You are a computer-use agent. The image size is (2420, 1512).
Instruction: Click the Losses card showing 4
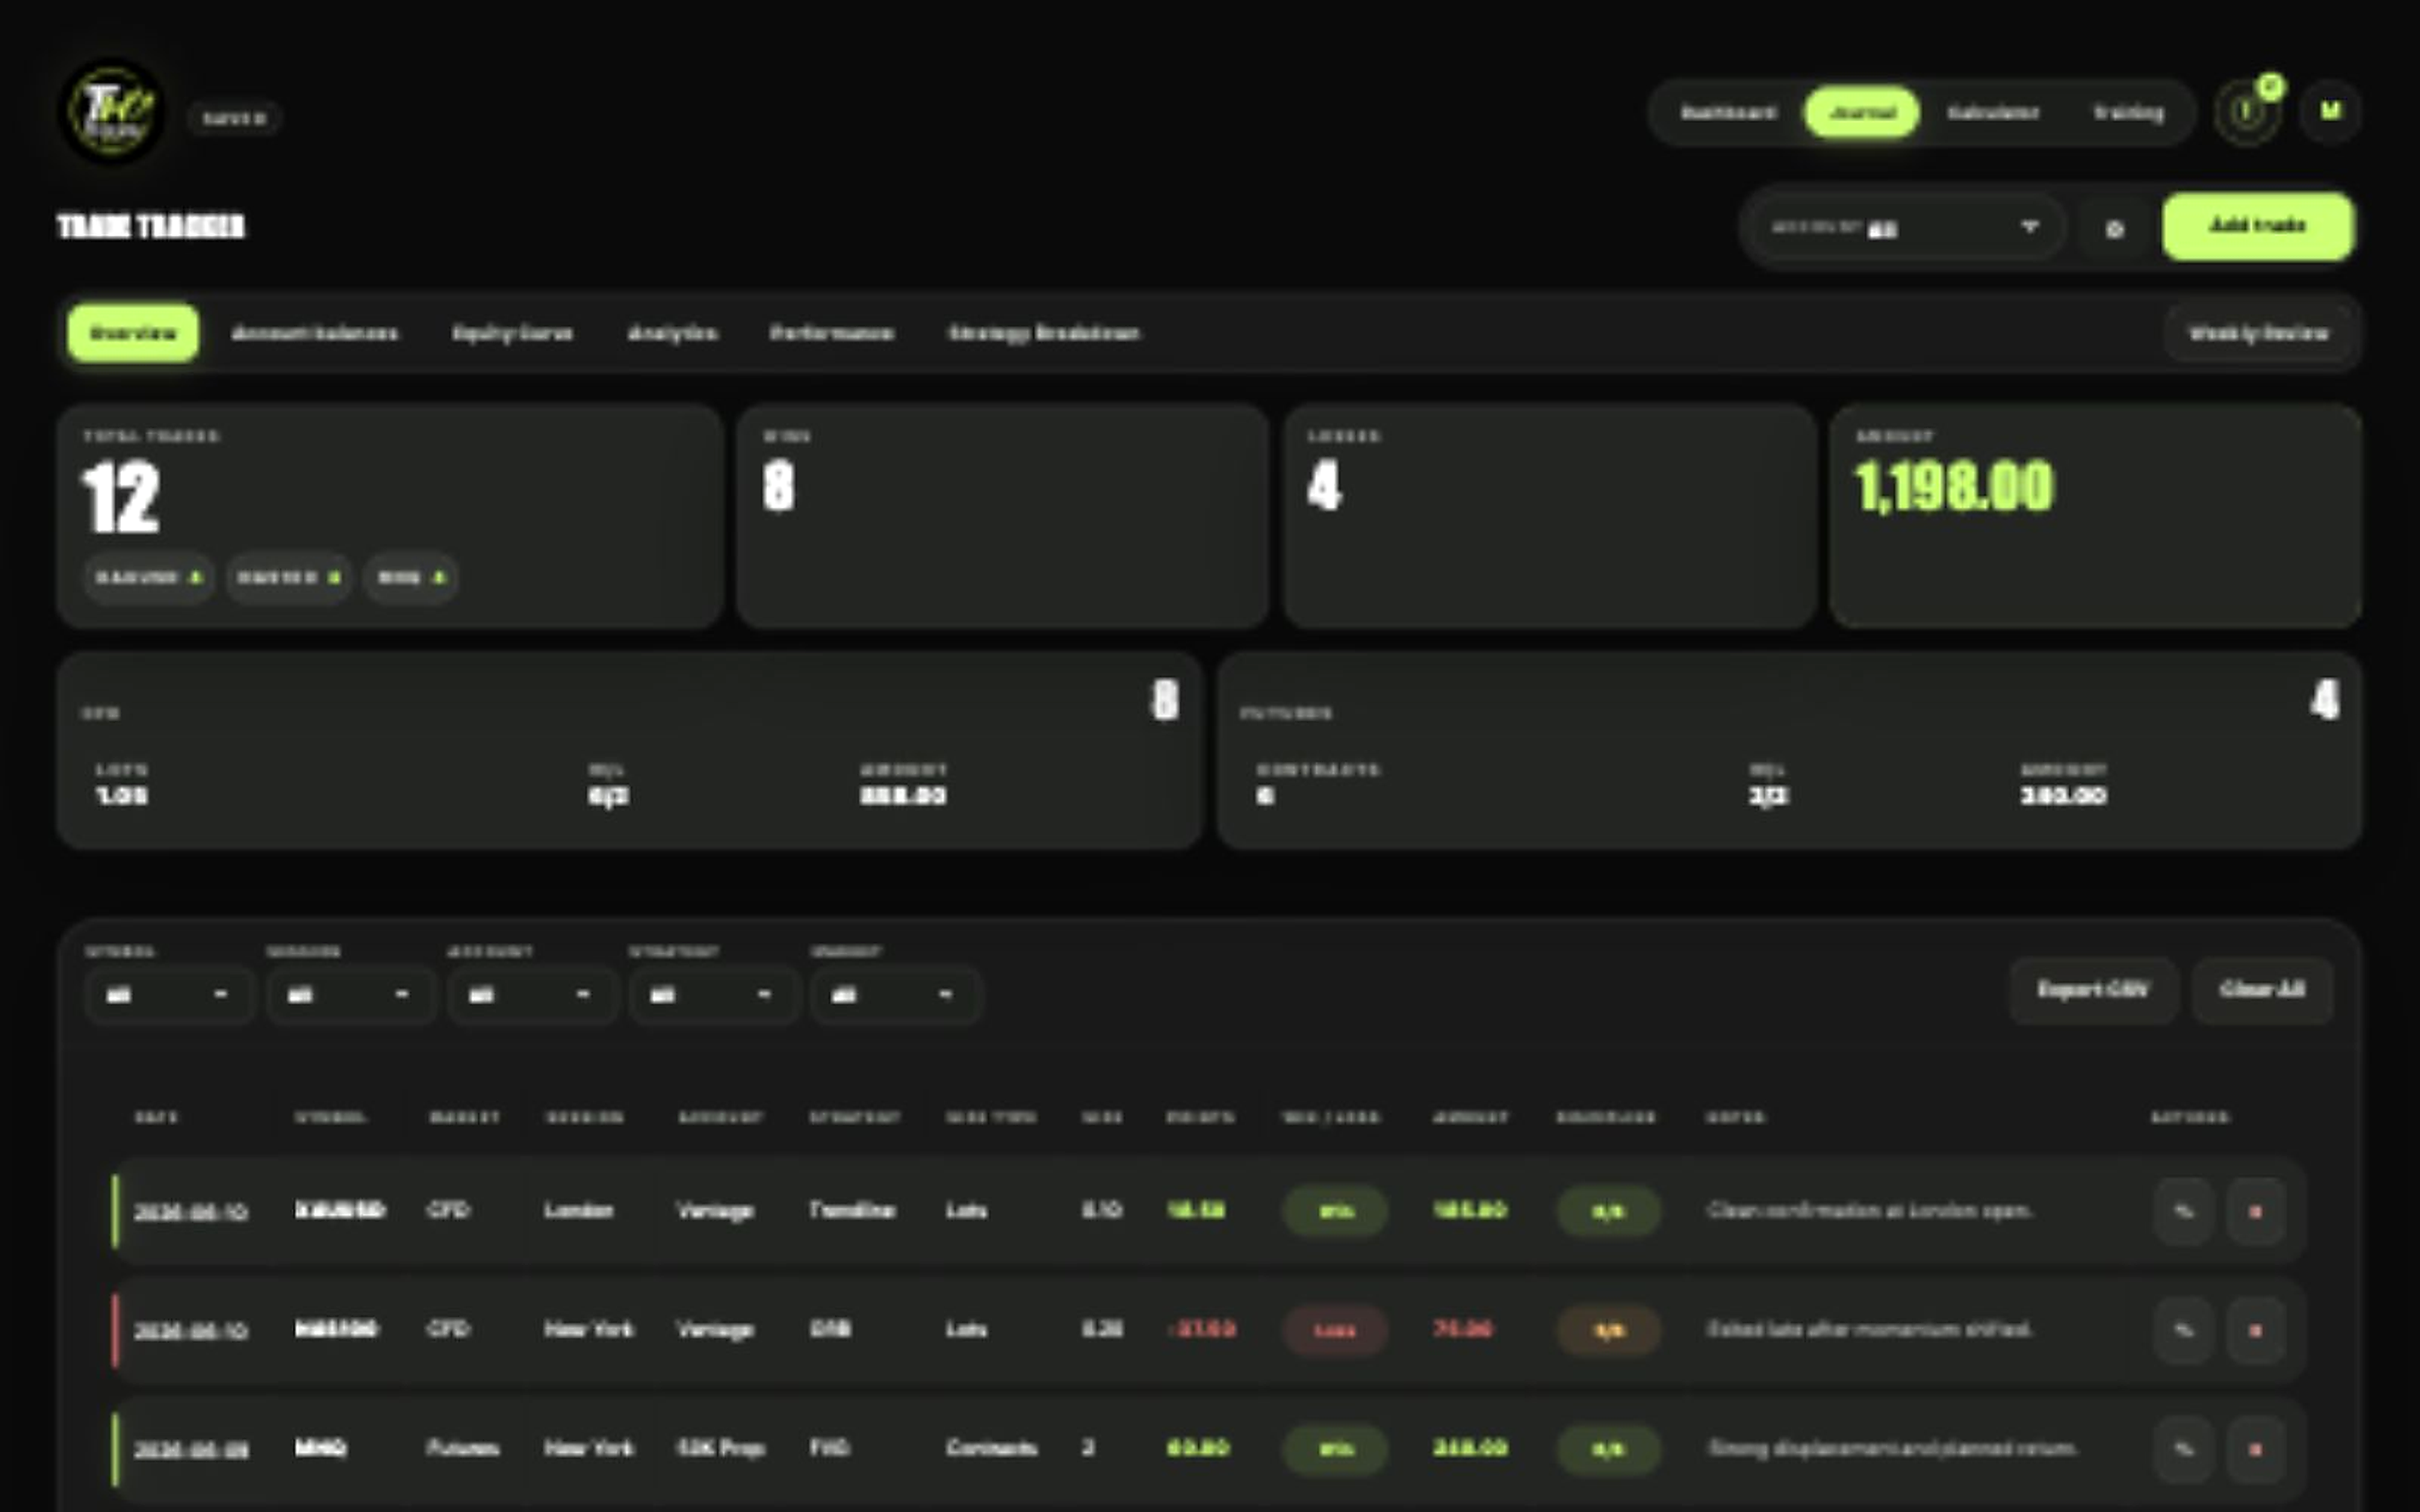click(1549, 516)
